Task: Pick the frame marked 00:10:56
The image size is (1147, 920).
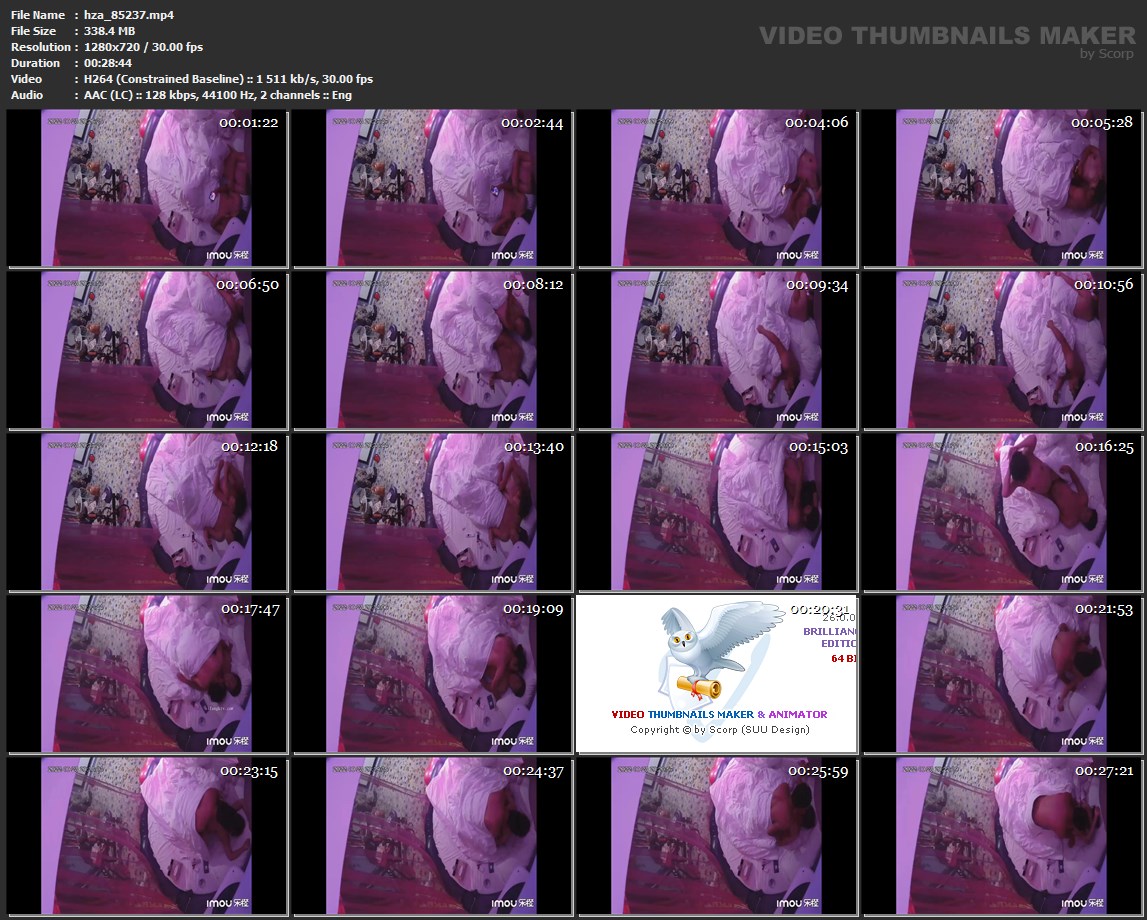Action: pyautogui.click(x=1002, y=350)
